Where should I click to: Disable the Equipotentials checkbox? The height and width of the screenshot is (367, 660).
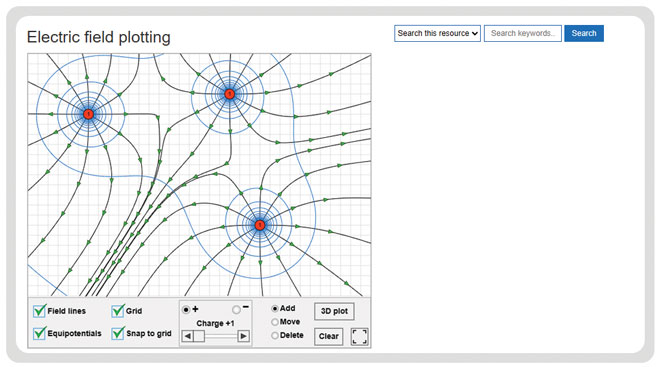39,333
